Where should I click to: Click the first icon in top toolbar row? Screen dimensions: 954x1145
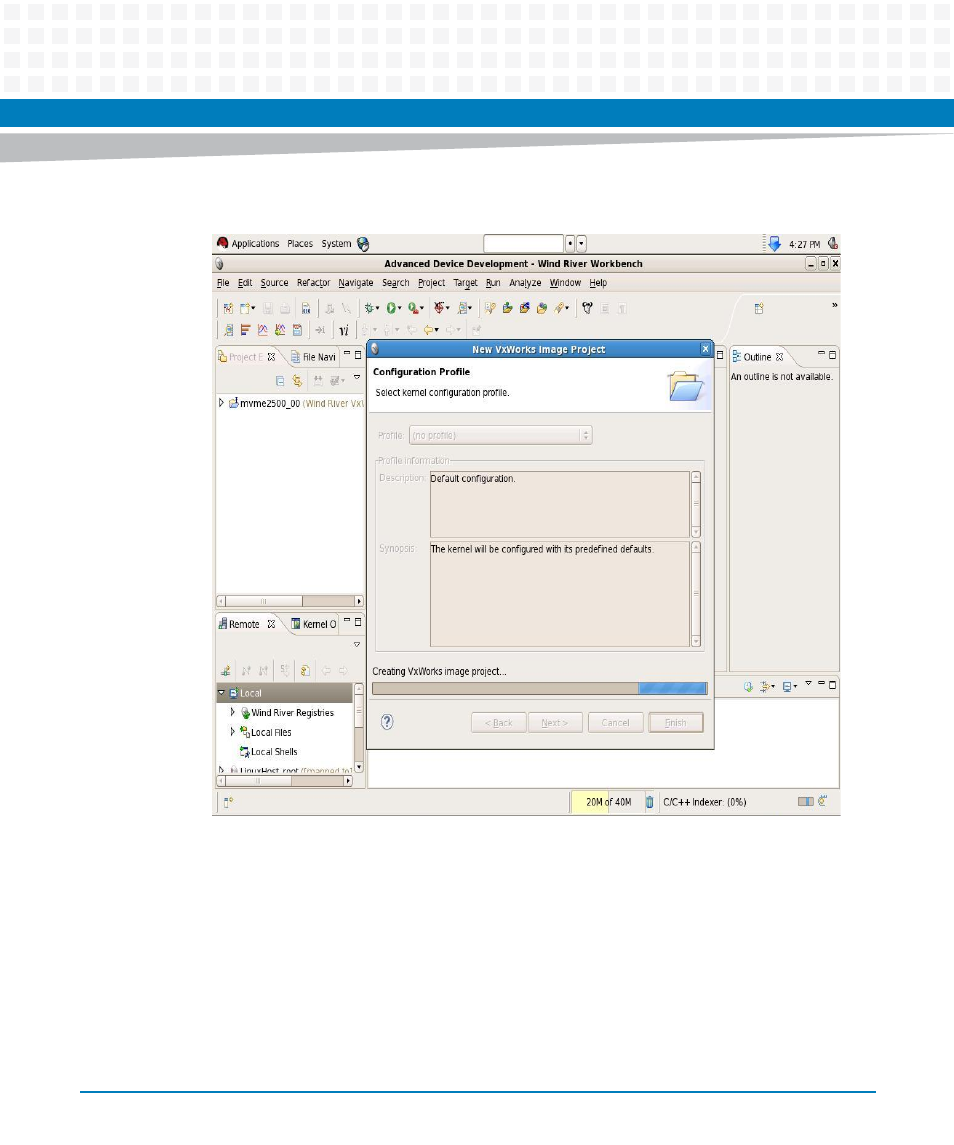[229, 308]
